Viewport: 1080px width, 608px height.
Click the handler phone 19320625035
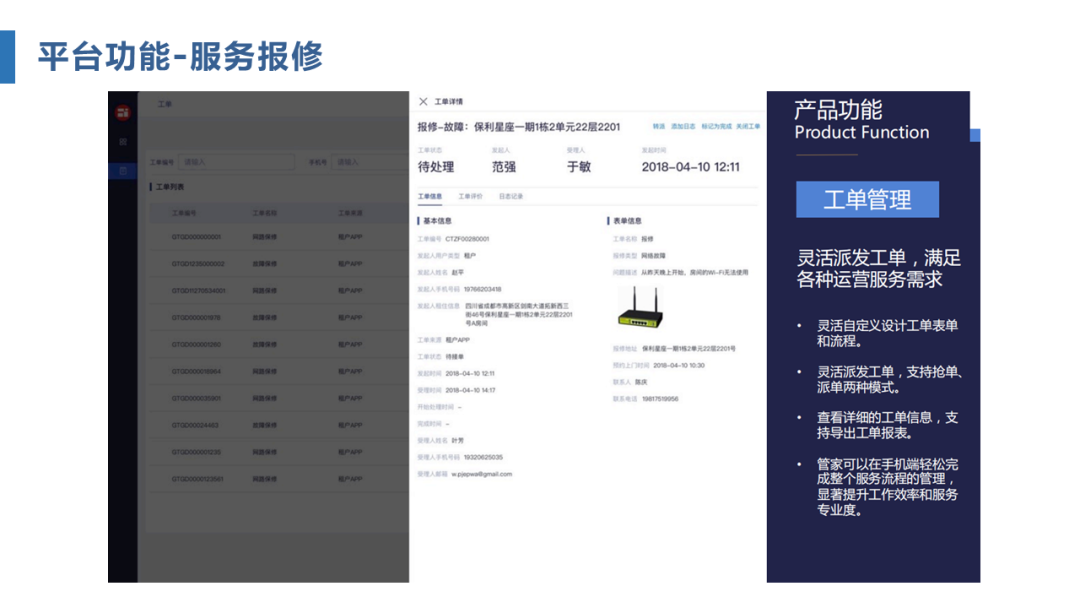click(x=483, y=457)
